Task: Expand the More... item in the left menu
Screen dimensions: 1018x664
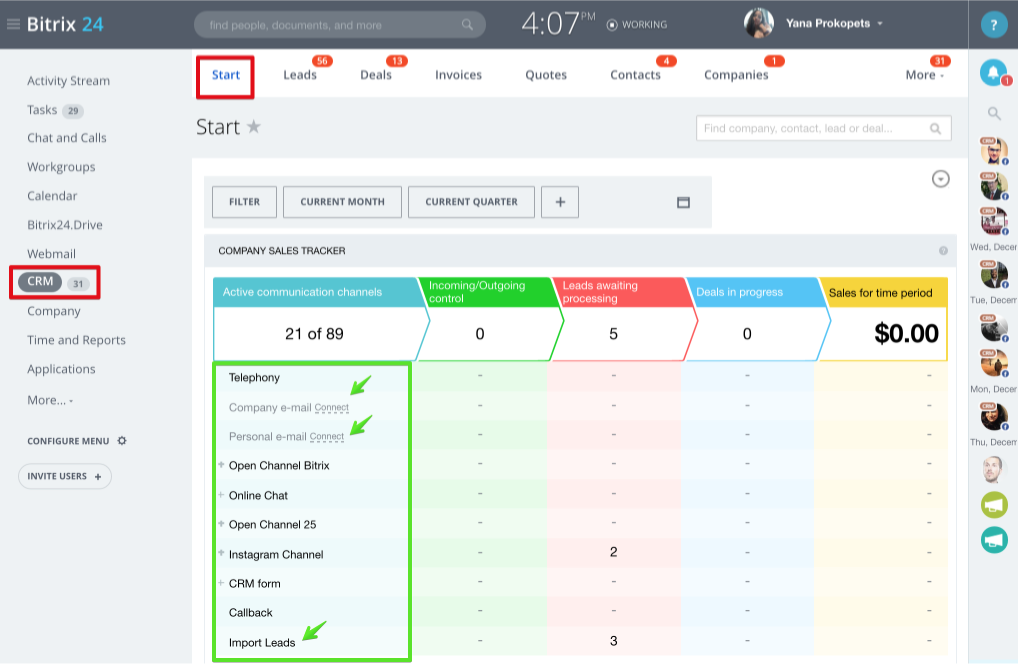Action: click(x=50, y=400)
